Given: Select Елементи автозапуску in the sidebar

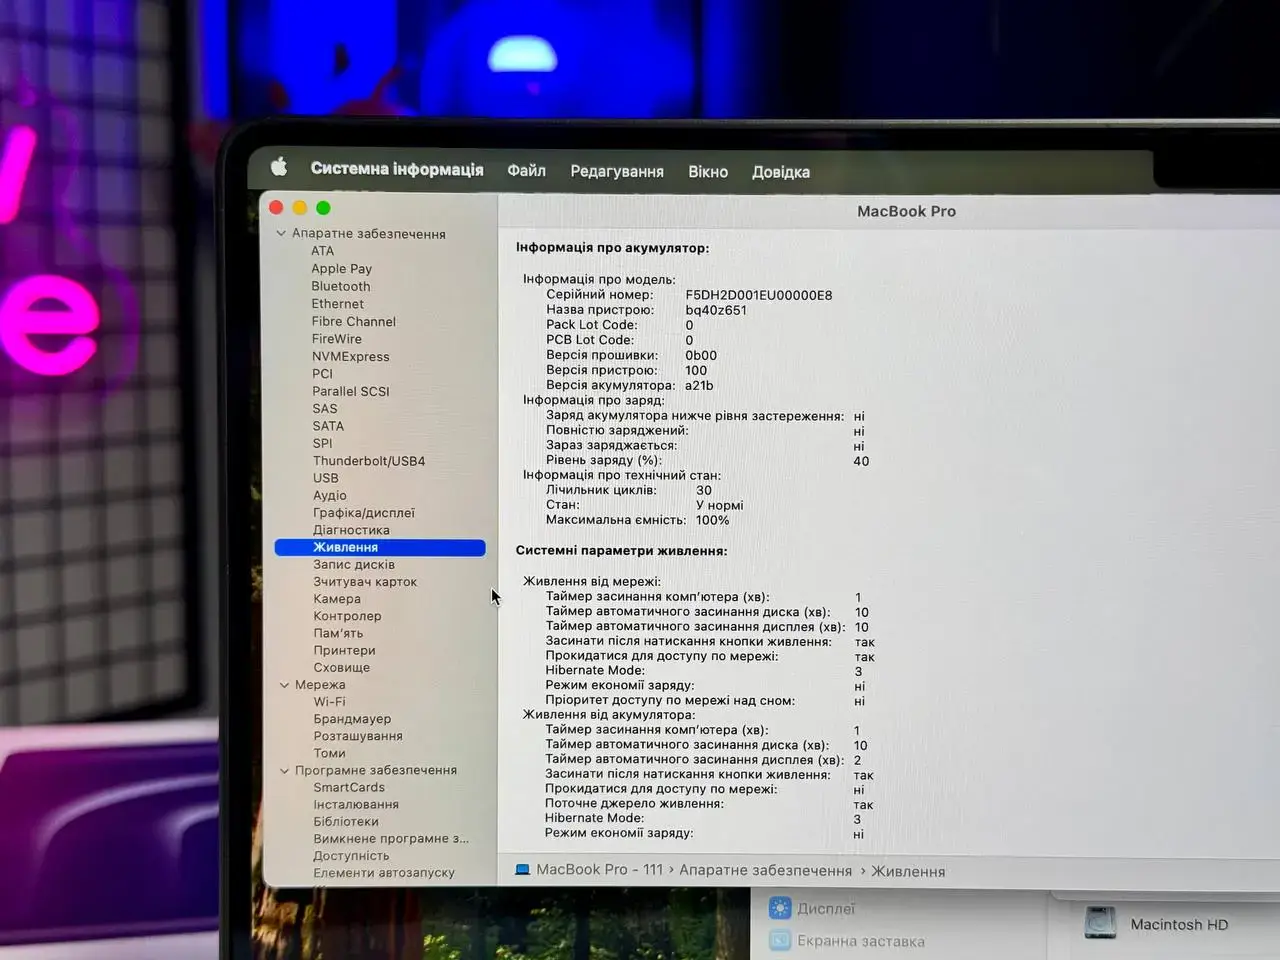Looking at the screenshot, I should (384, 873).
